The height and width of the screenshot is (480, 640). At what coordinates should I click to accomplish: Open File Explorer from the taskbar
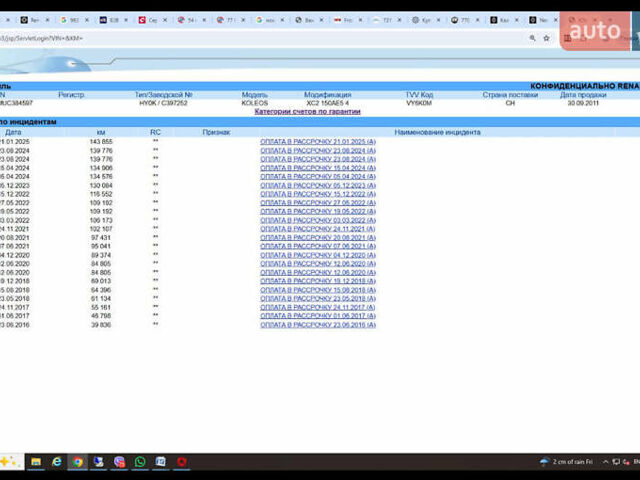pos(36,462)
